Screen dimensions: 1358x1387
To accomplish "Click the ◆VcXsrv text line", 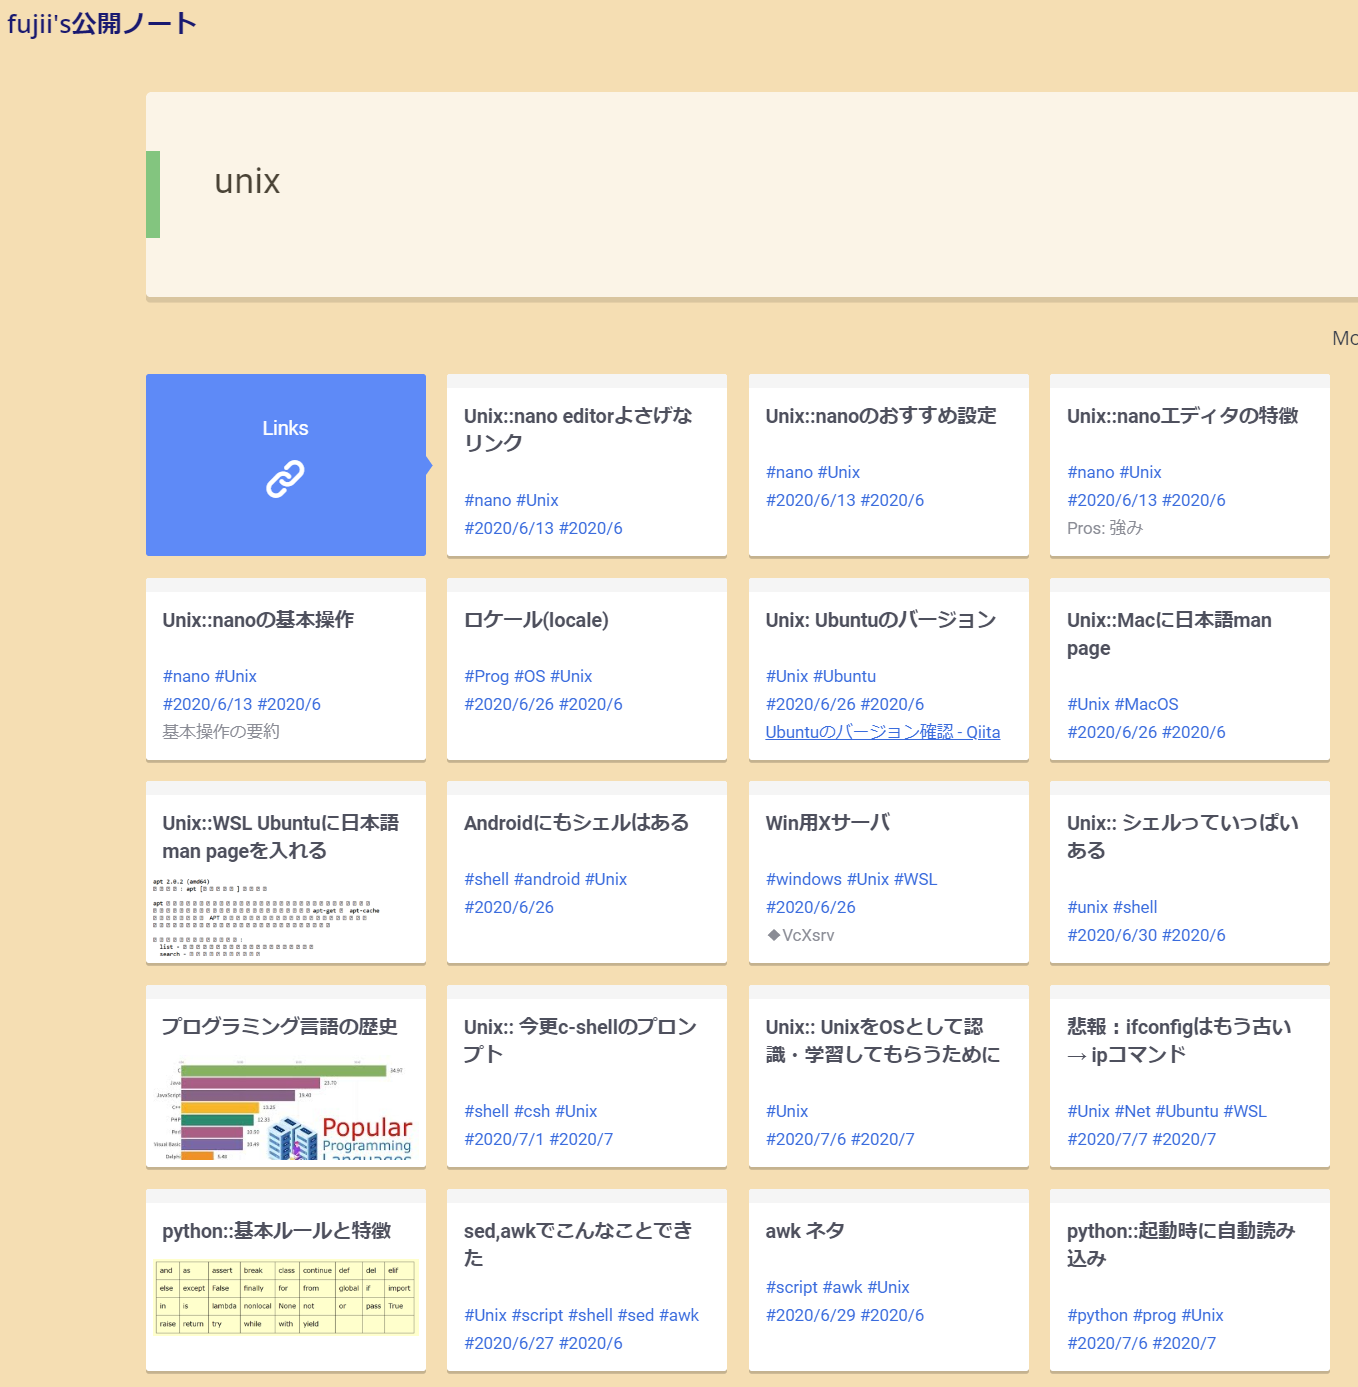I will [800, 935].
